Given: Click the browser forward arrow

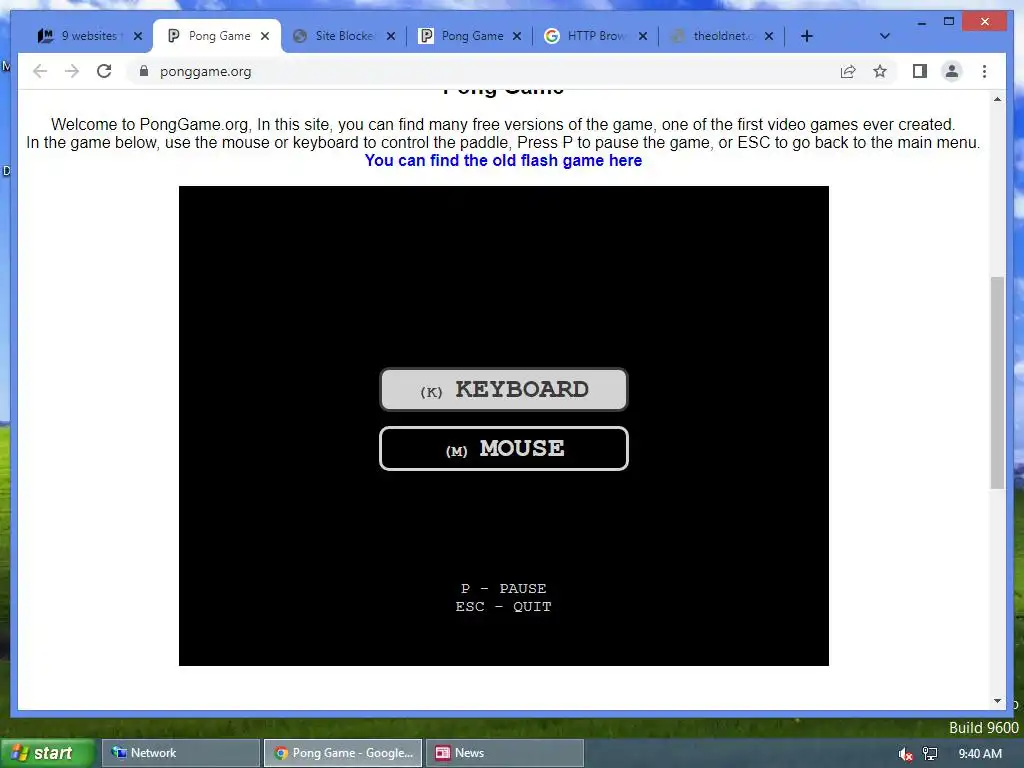Looking at the screenshot, I should click(72, 71).
